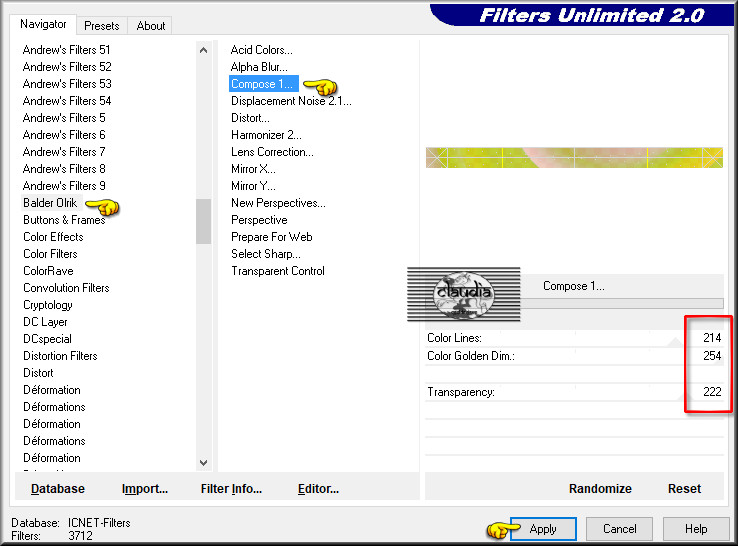This screenshot has height=546, width=738.
Task: Select Convolution Filters category
Action: (x=66, y=288)
